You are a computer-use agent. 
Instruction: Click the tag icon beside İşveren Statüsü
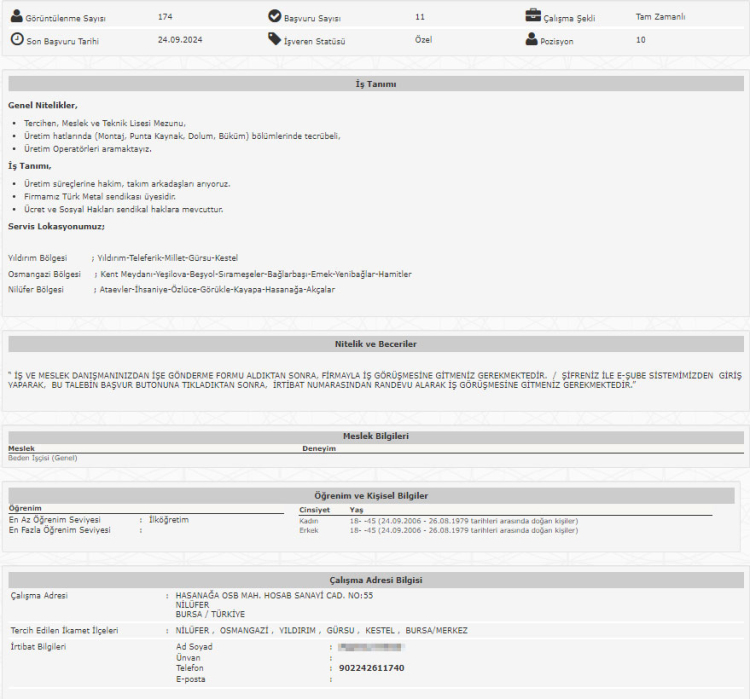click(275, 39)
